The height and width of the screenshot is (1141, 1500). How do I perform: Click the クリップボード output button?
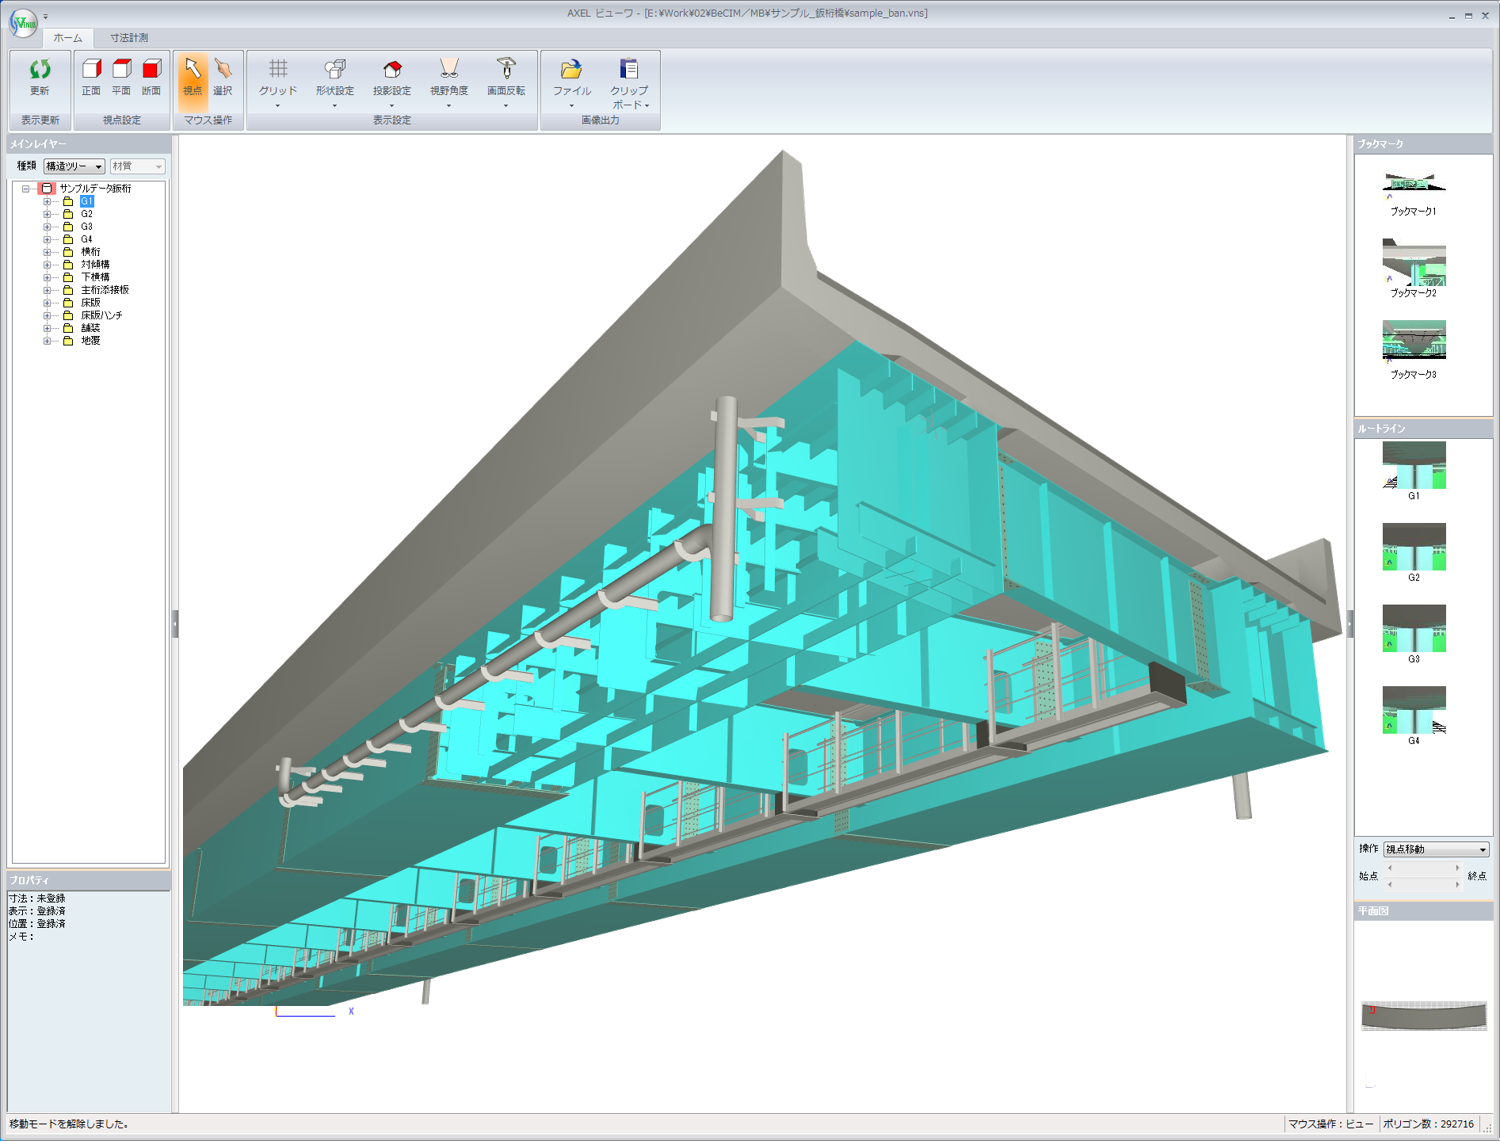[x=629, y=80]
